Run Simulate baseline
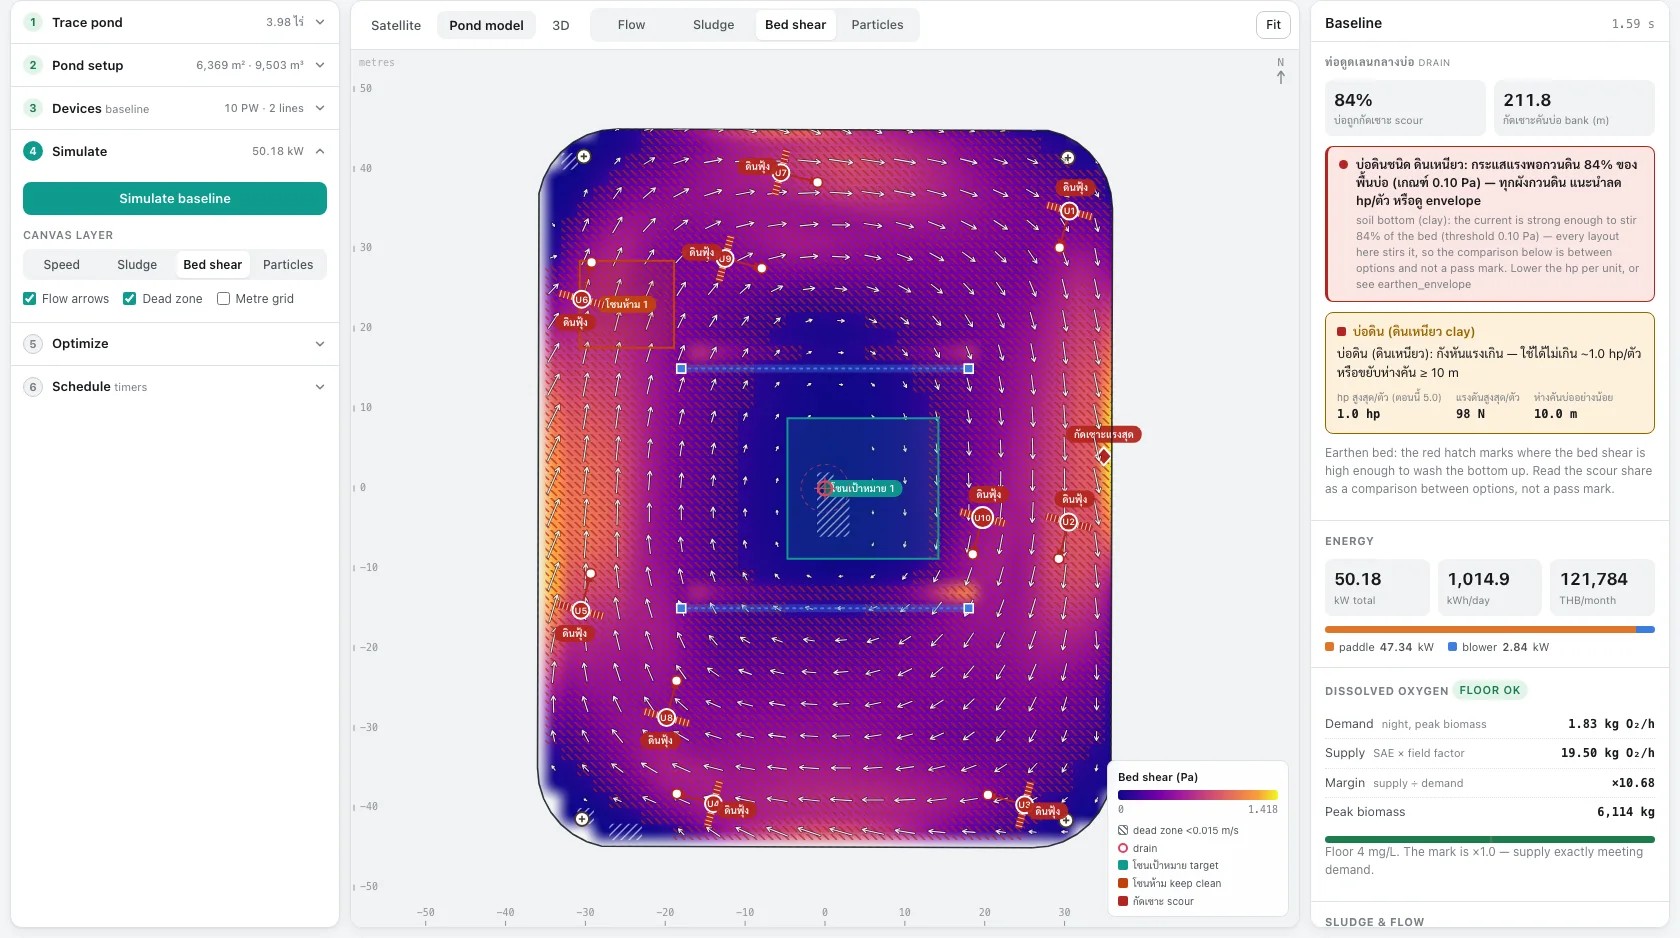This screenshot has width=1680, height=938. 175,198
